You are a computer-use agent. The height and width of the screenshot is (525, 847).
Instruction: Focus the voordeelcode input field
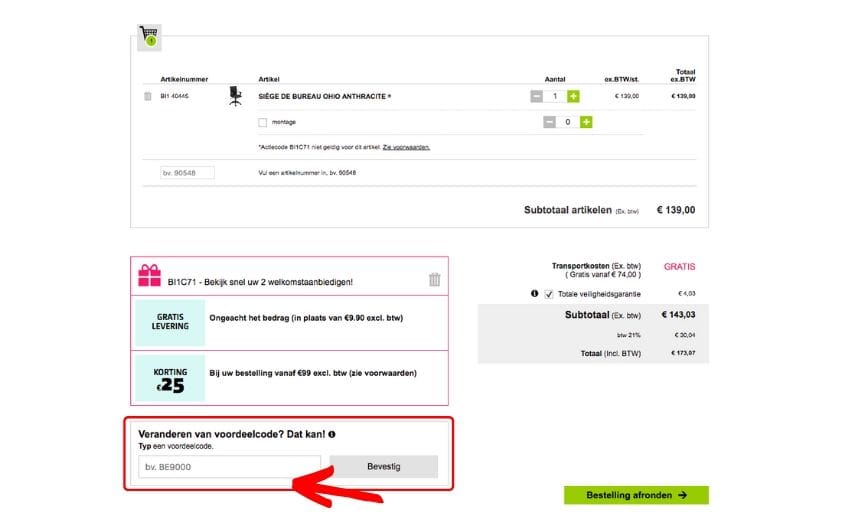229,466
